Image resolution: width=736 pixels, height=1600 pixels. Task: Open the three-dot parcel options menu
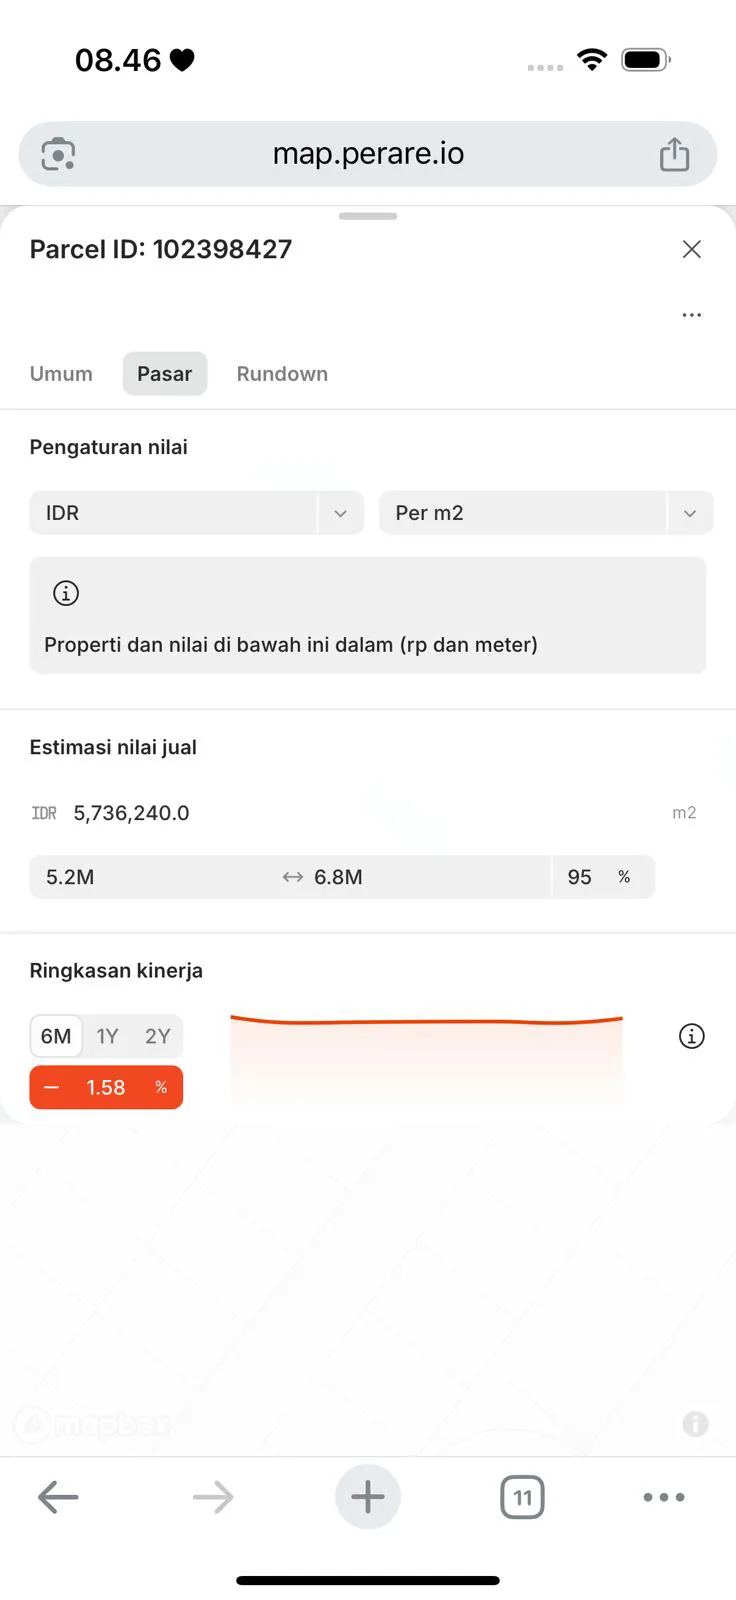(691, 315)
